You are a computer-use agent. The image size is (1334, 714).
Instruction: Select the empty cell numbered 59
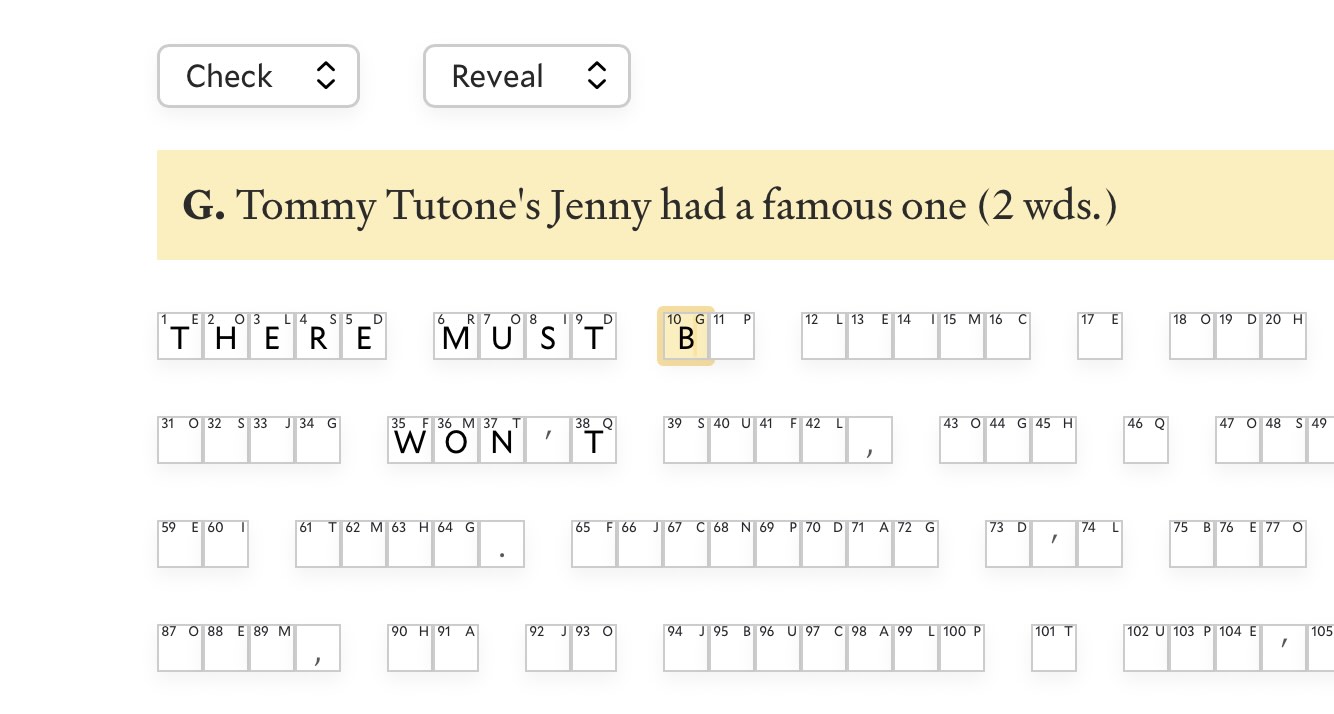tap(179, 543)
